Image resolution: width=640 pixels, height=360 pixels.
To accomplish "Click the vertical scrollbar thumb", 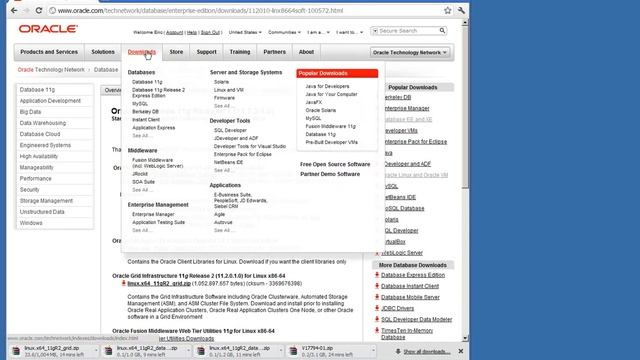I will pos(465,107).
